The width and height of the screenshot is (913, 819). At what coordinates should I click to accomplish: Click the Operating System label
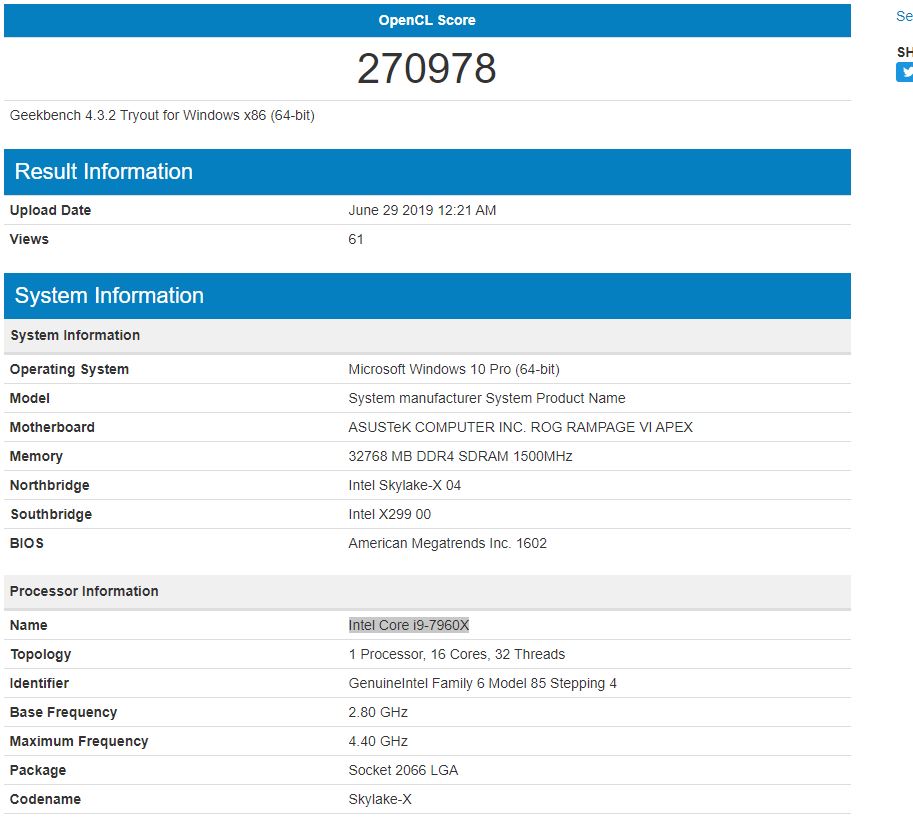[x=69, y=370]
